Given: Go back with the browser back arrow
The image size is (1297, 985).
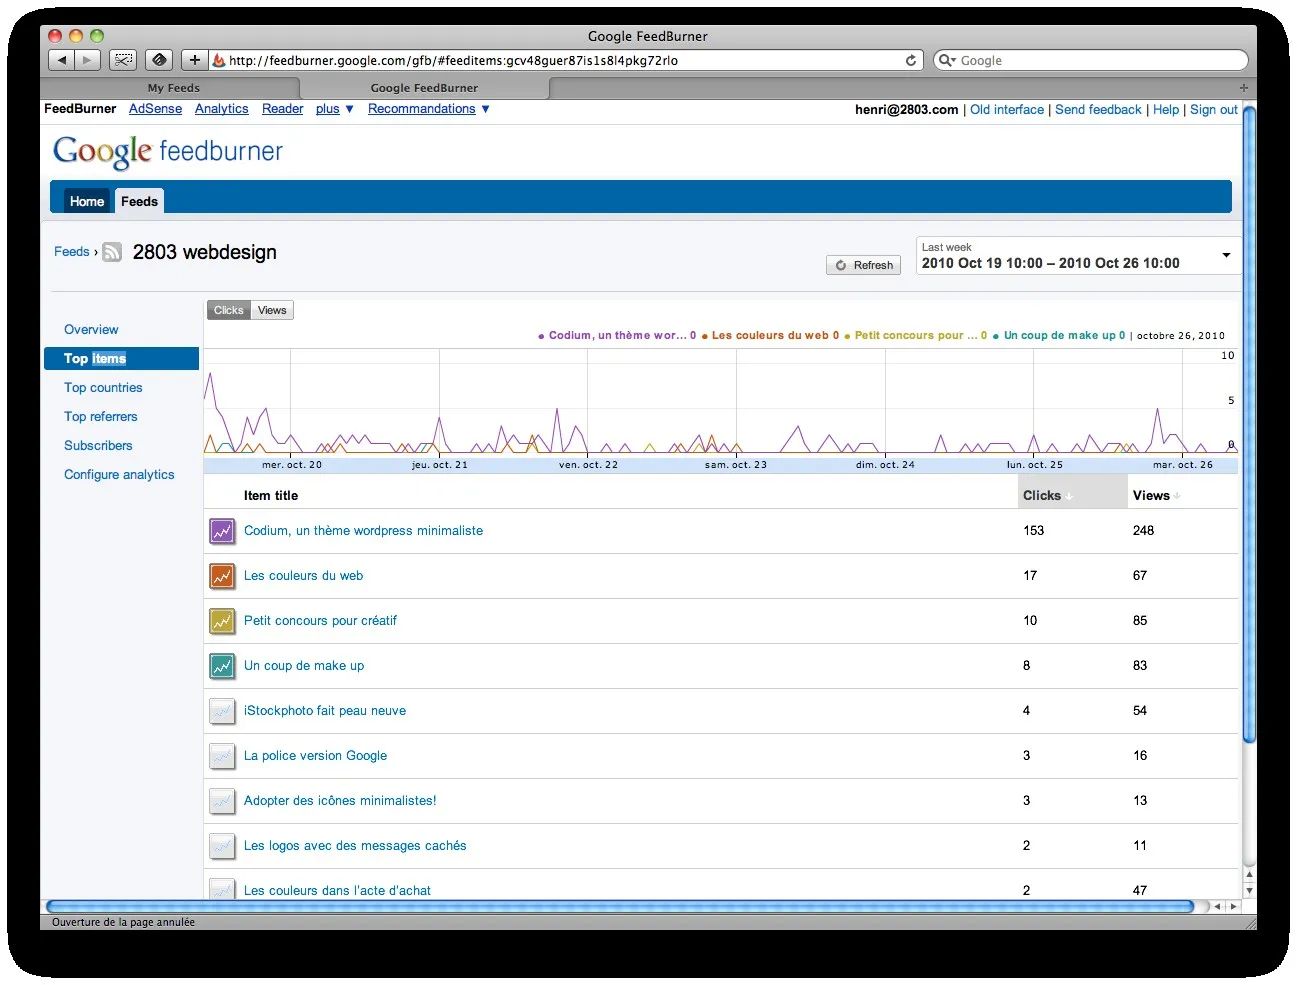Looking at the screenshot, I should [62, 60].
